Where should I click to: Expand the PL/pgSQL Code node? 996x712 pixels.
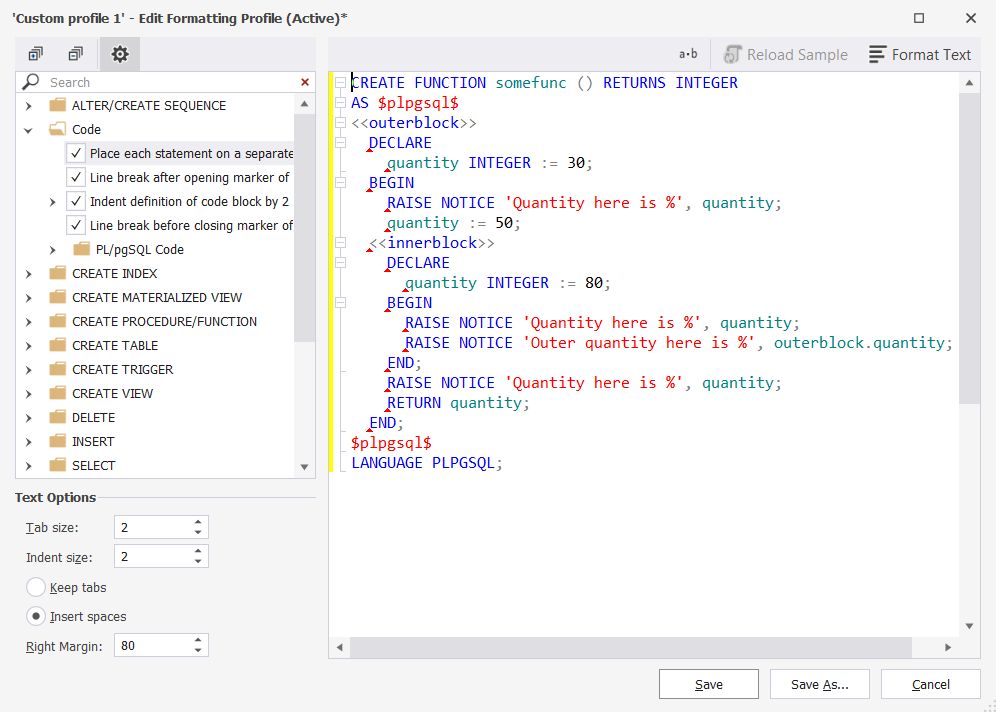[x=53, y=250]
